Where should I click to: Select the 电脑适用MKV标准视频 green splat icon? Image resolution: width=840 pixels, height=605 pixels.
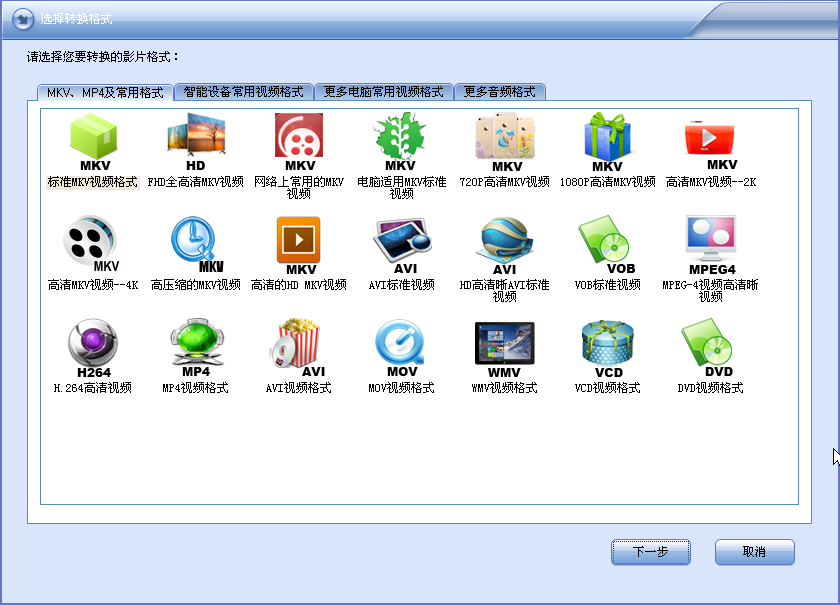pos(401,142)
